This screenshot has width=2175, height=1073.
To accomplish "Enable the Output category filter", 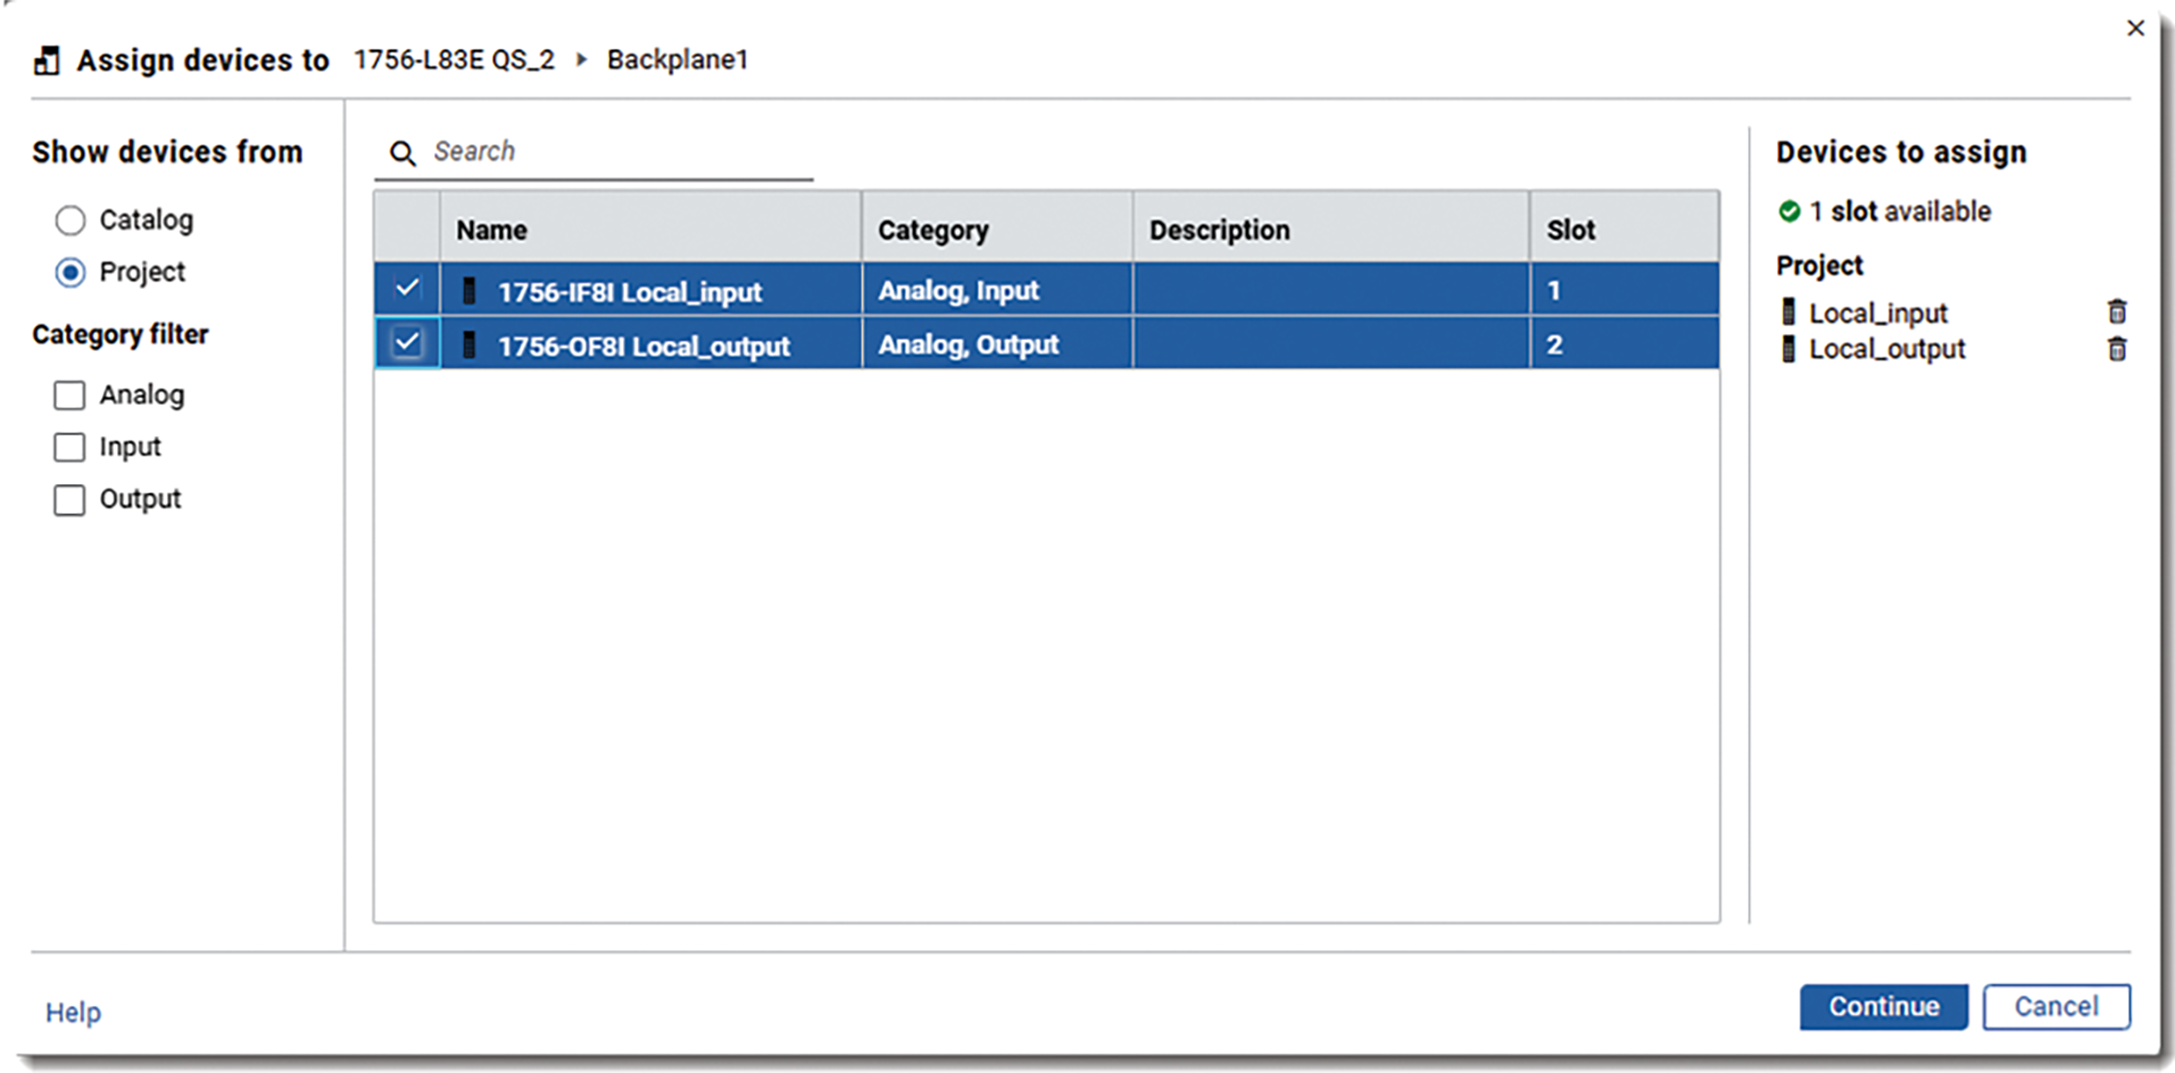I will (69, 499).
